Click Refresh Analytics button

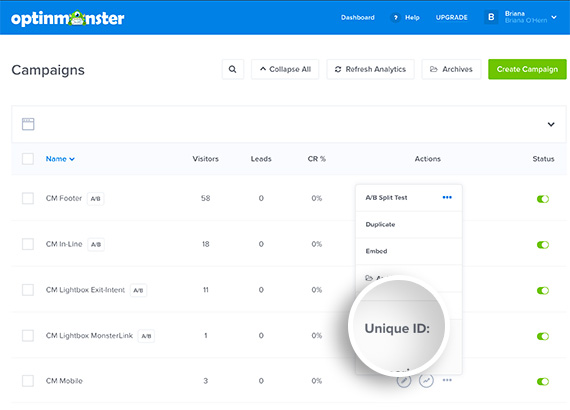click(370, 69)
